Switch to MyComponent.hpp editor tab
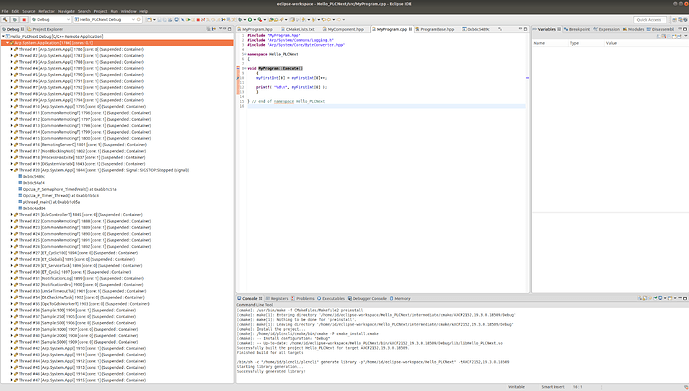This screenshot has width=689, height=391. click(345, 29)
